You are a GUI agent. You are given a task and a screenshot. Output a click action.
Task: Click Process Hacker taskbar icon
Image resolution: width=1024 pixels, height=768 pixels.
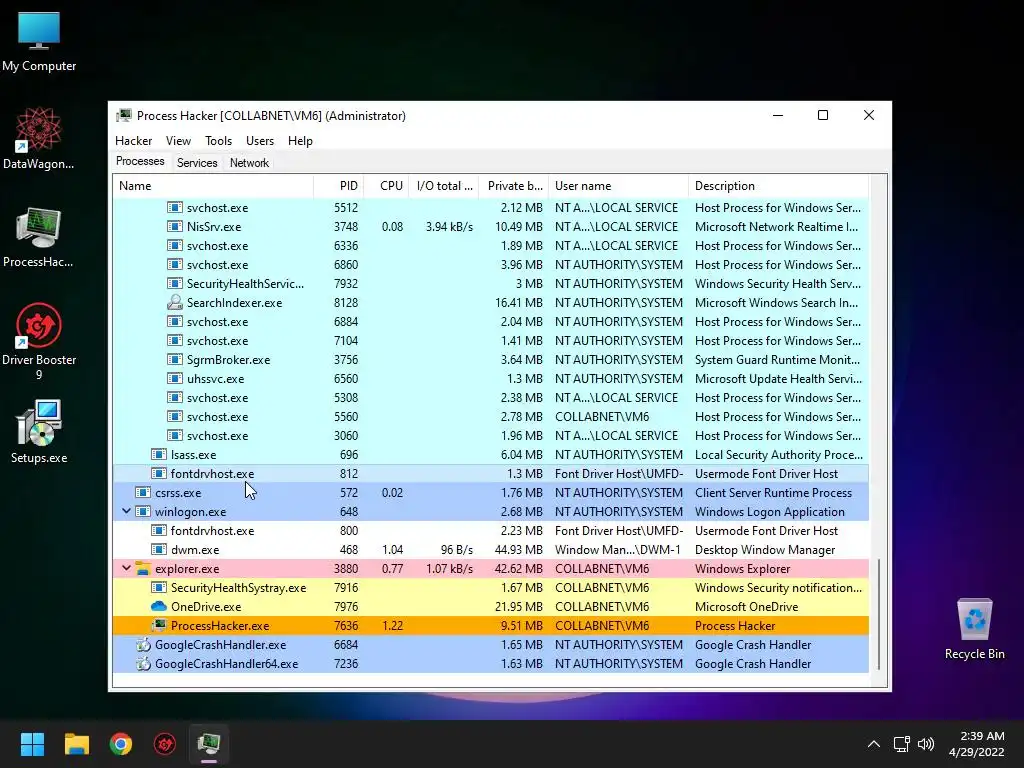(x=209, y=744)
